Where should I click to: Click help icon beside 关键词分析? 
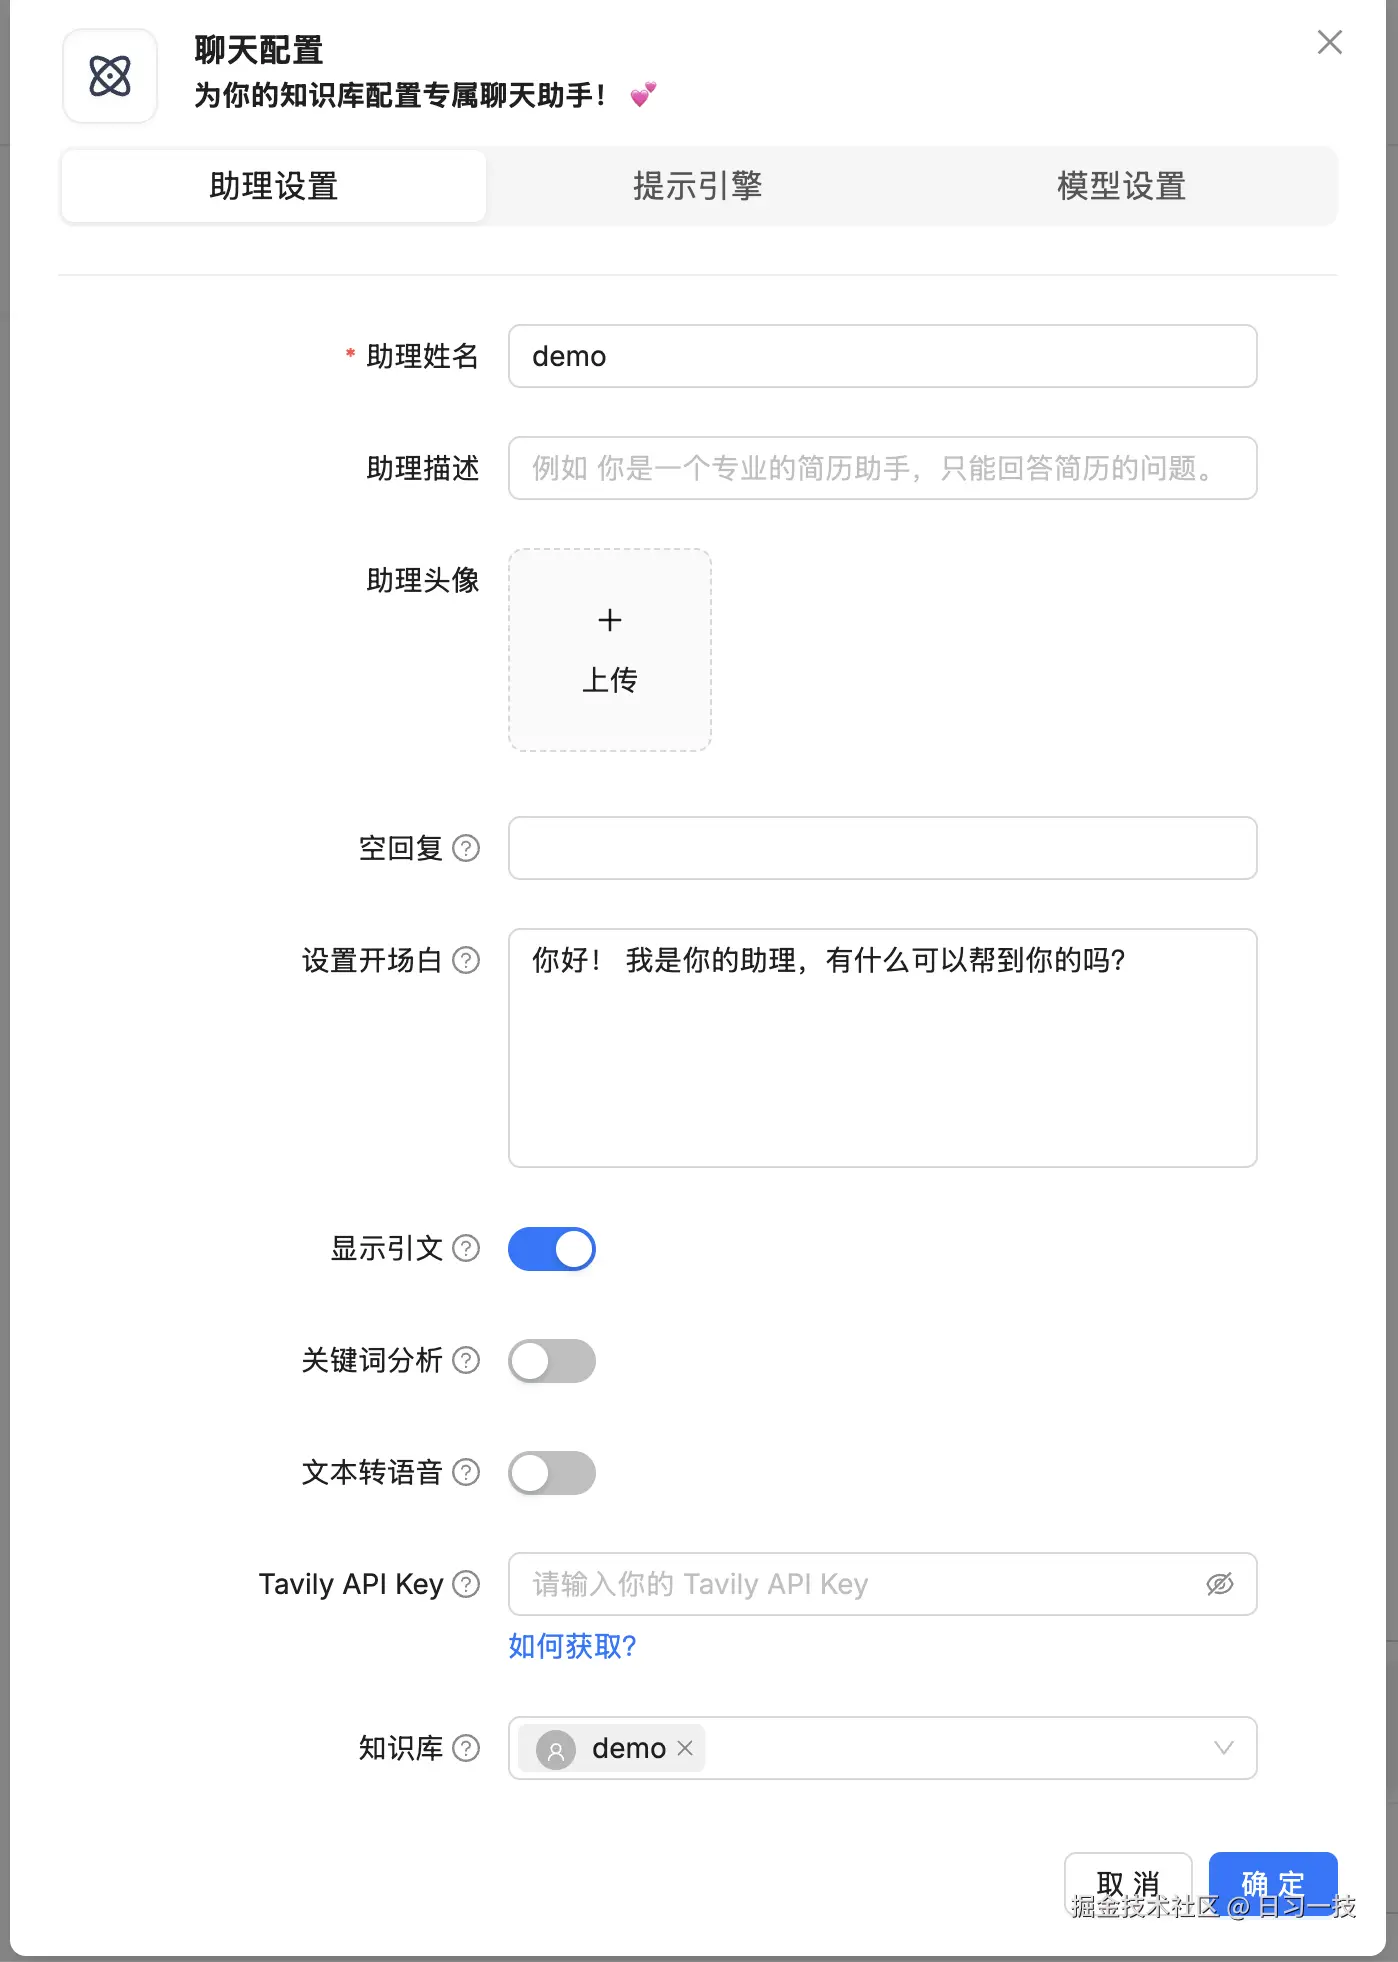pos(466,1360)
